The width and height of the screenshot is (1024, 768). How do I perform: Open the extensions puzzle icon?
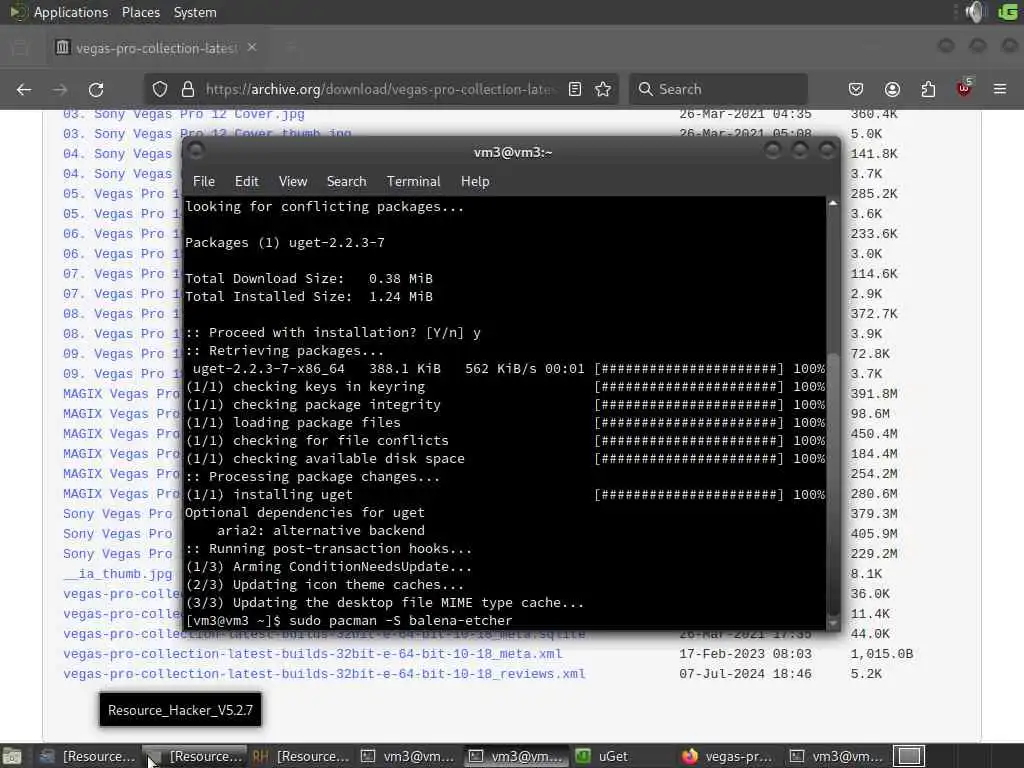point(928,89)
